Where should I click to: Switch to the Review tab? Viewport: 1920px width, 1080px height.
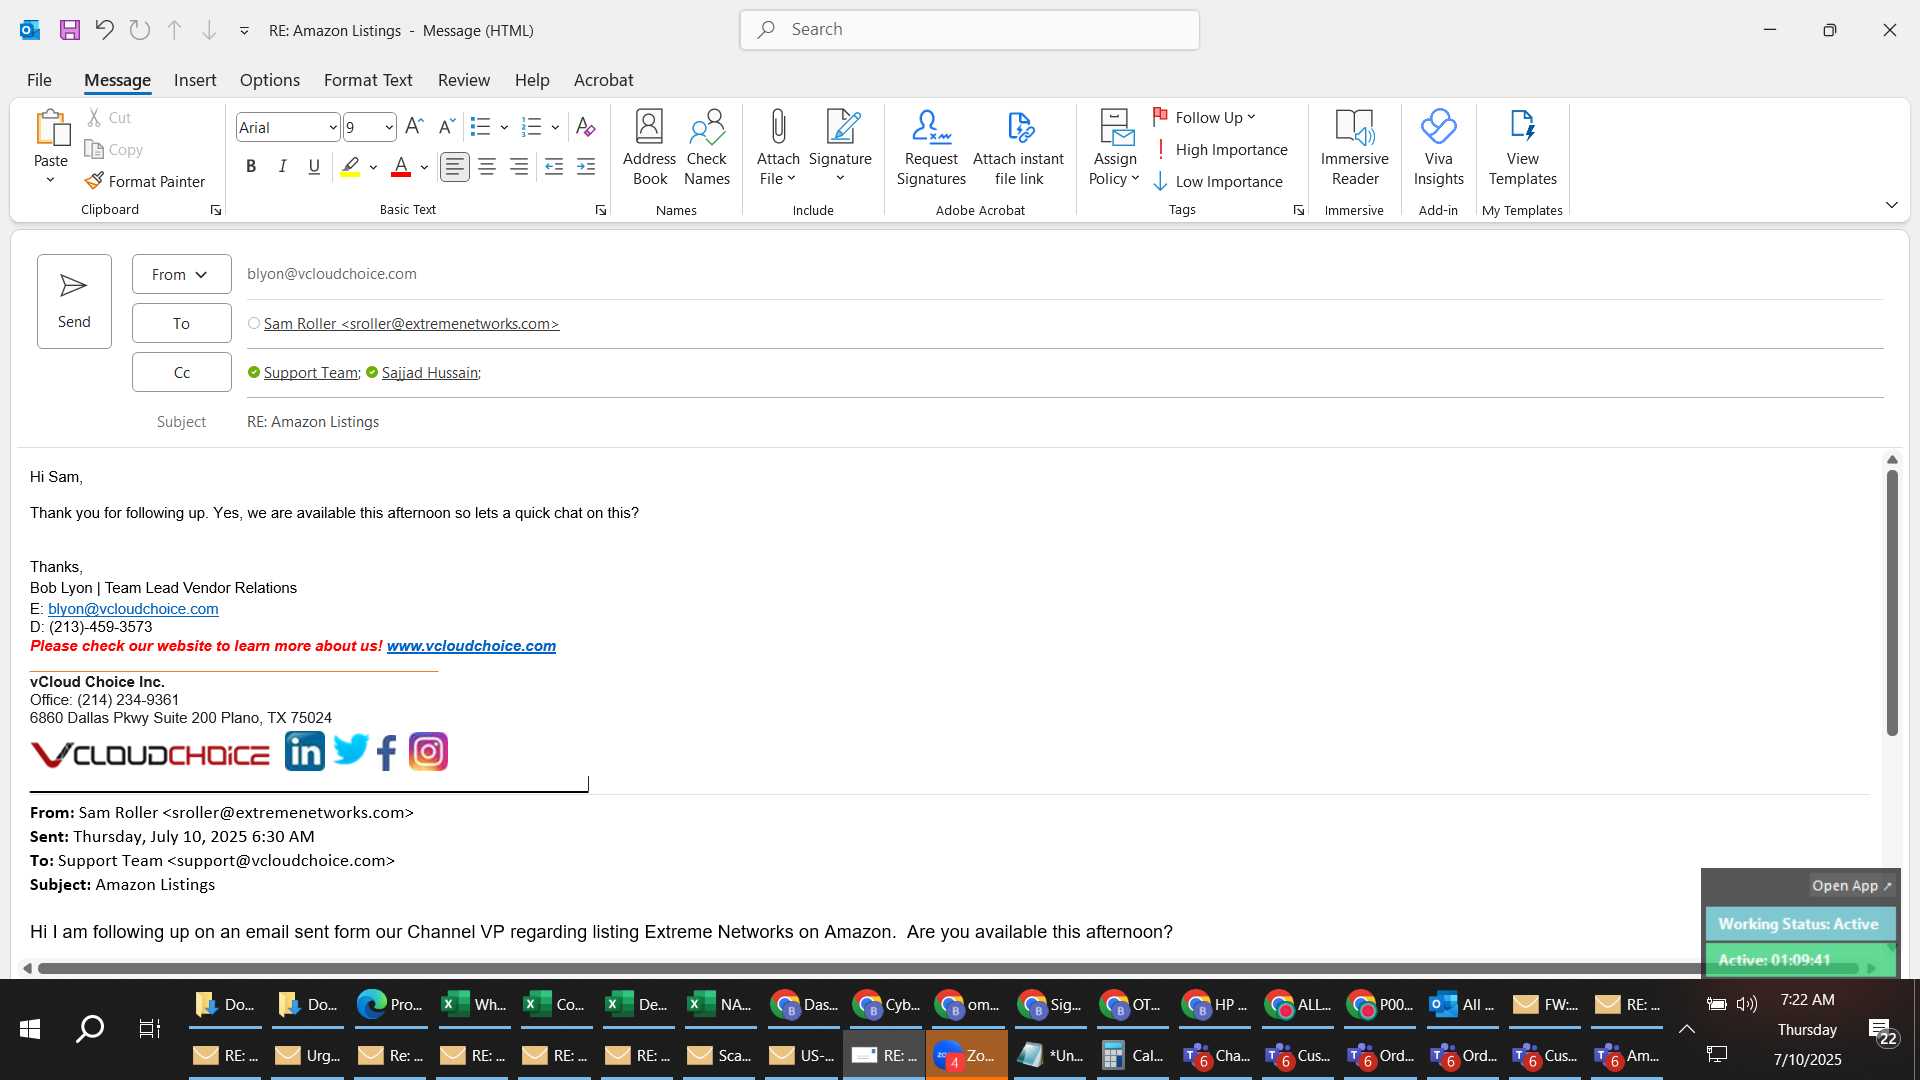pyautogui.click(x=464, y=80)
